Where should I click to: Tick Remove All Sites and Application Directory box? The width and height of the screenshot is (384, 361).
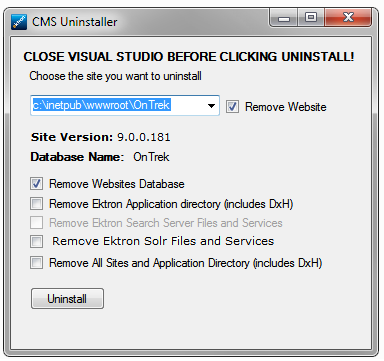[x=36, y=262]
